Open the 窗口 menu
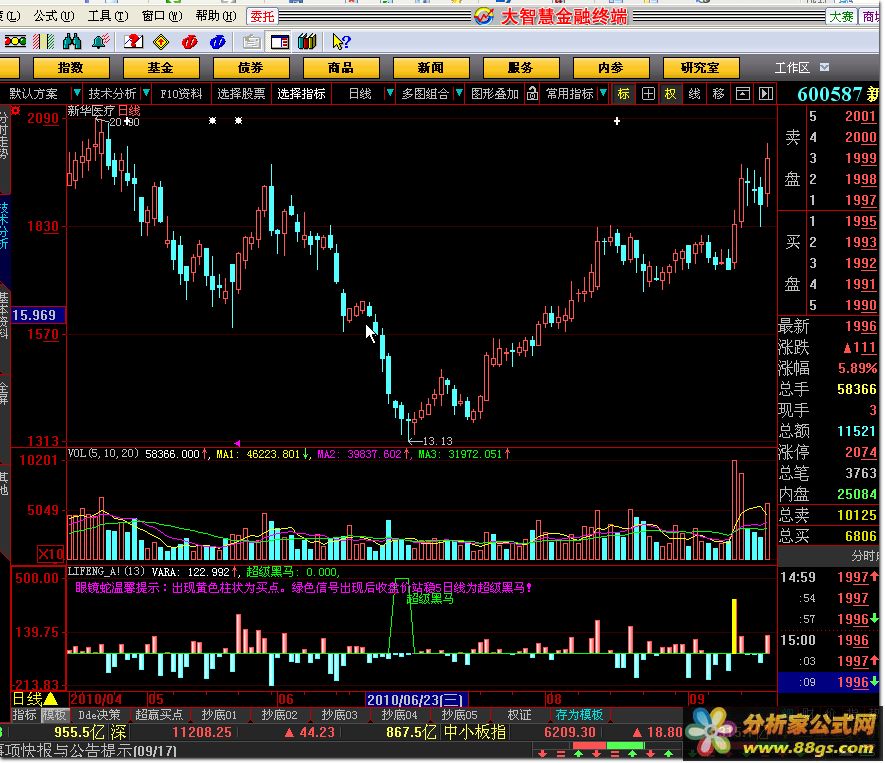885x763 pixels. [x=161, y=16]
